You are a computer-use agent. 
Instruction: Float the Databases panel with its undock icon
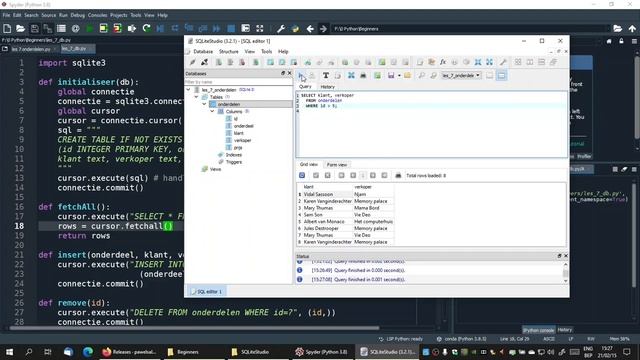click(283, 73)
